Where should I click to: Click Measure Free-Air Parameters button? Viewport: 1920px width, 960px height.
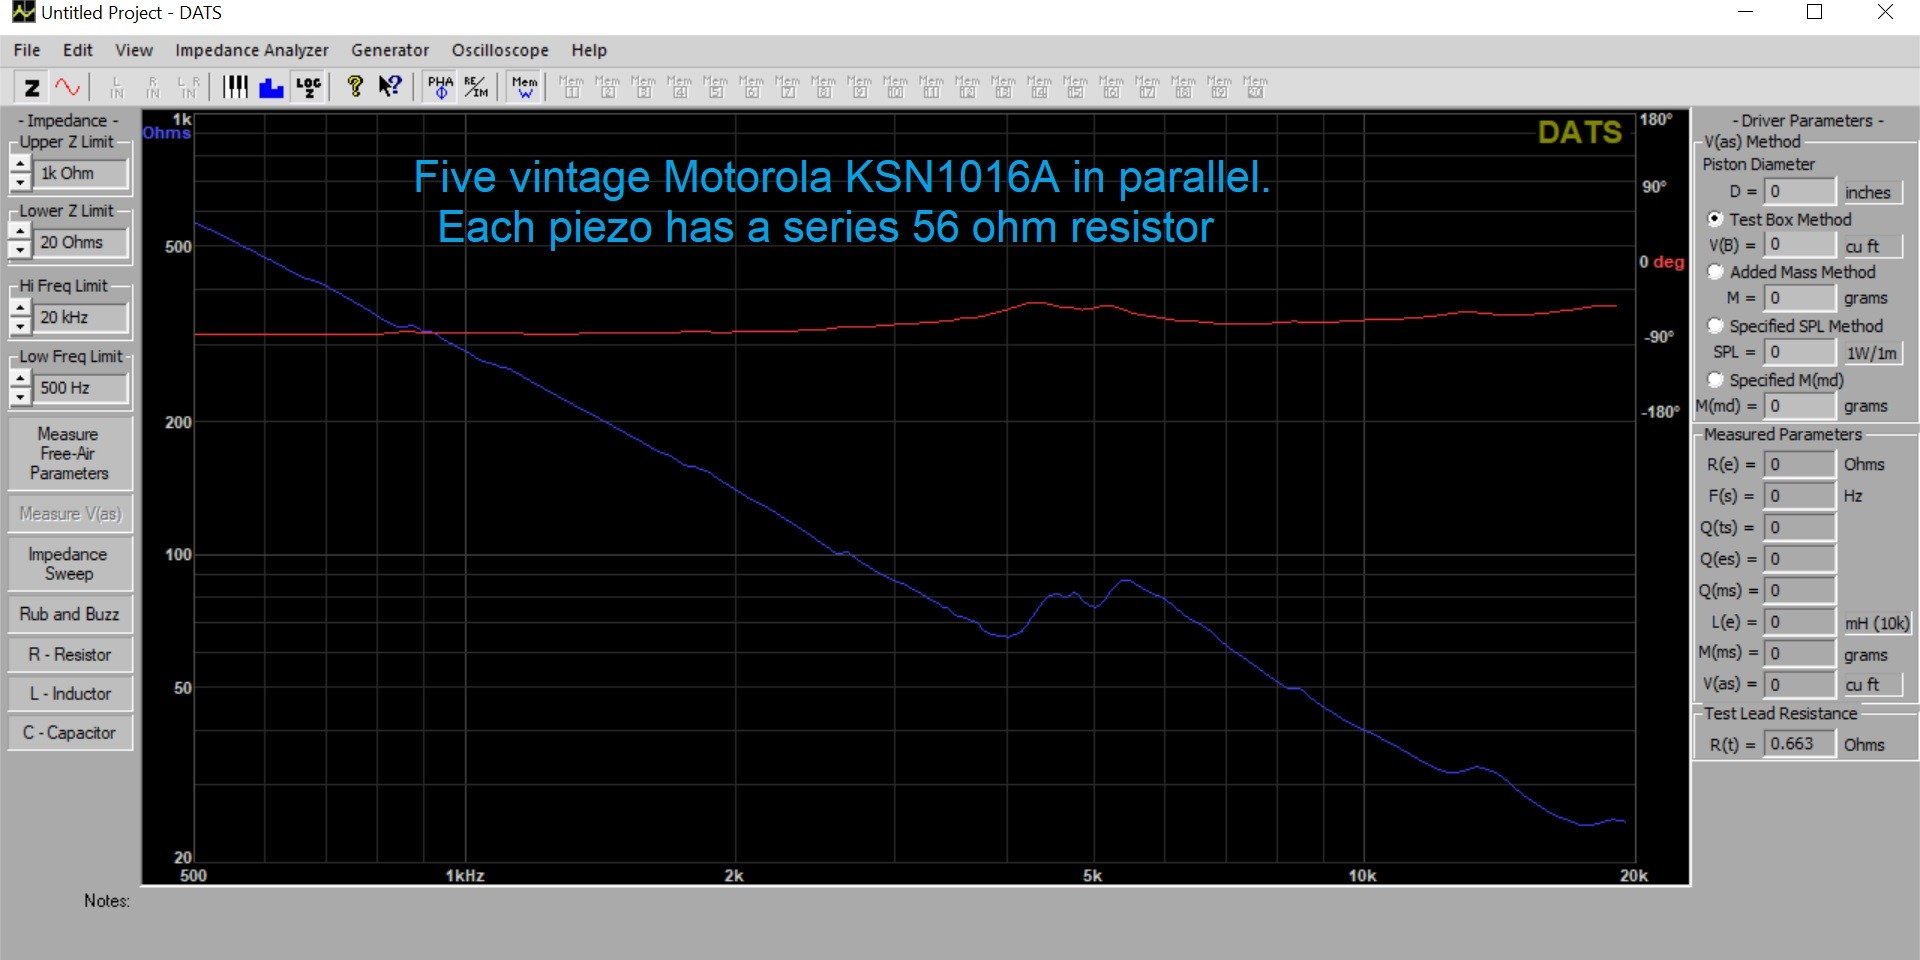point(69,454)
